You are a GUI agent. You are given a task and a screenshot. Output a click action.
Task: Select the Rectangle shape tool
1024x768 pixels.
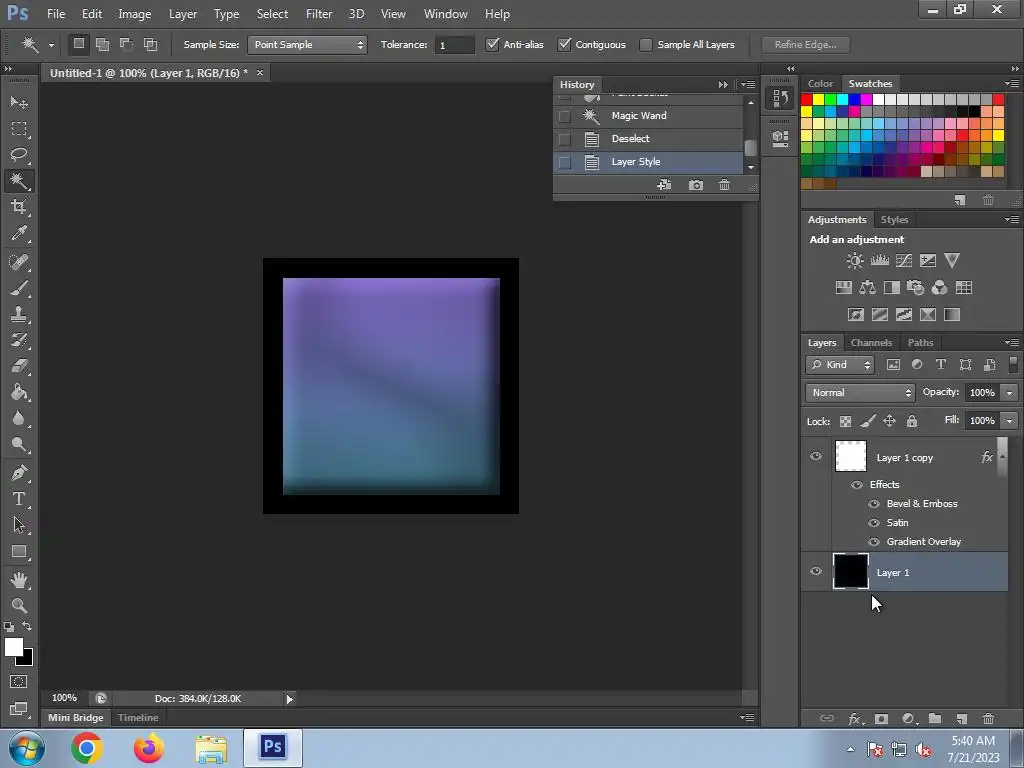tap(19, 552)
